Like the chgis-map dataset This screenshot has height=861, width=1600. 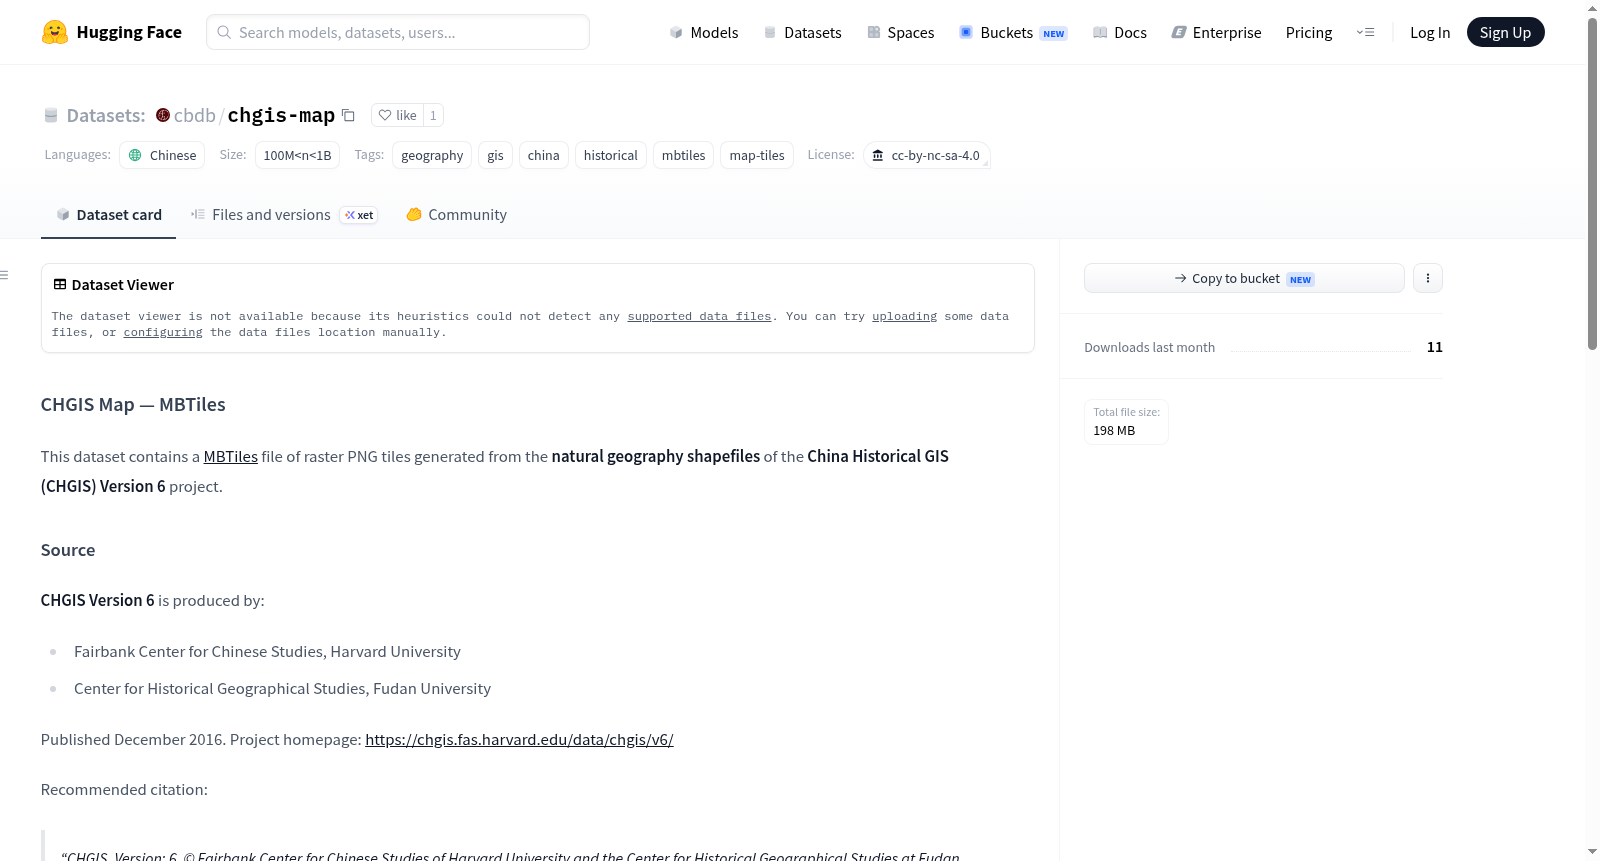point(397,115)
